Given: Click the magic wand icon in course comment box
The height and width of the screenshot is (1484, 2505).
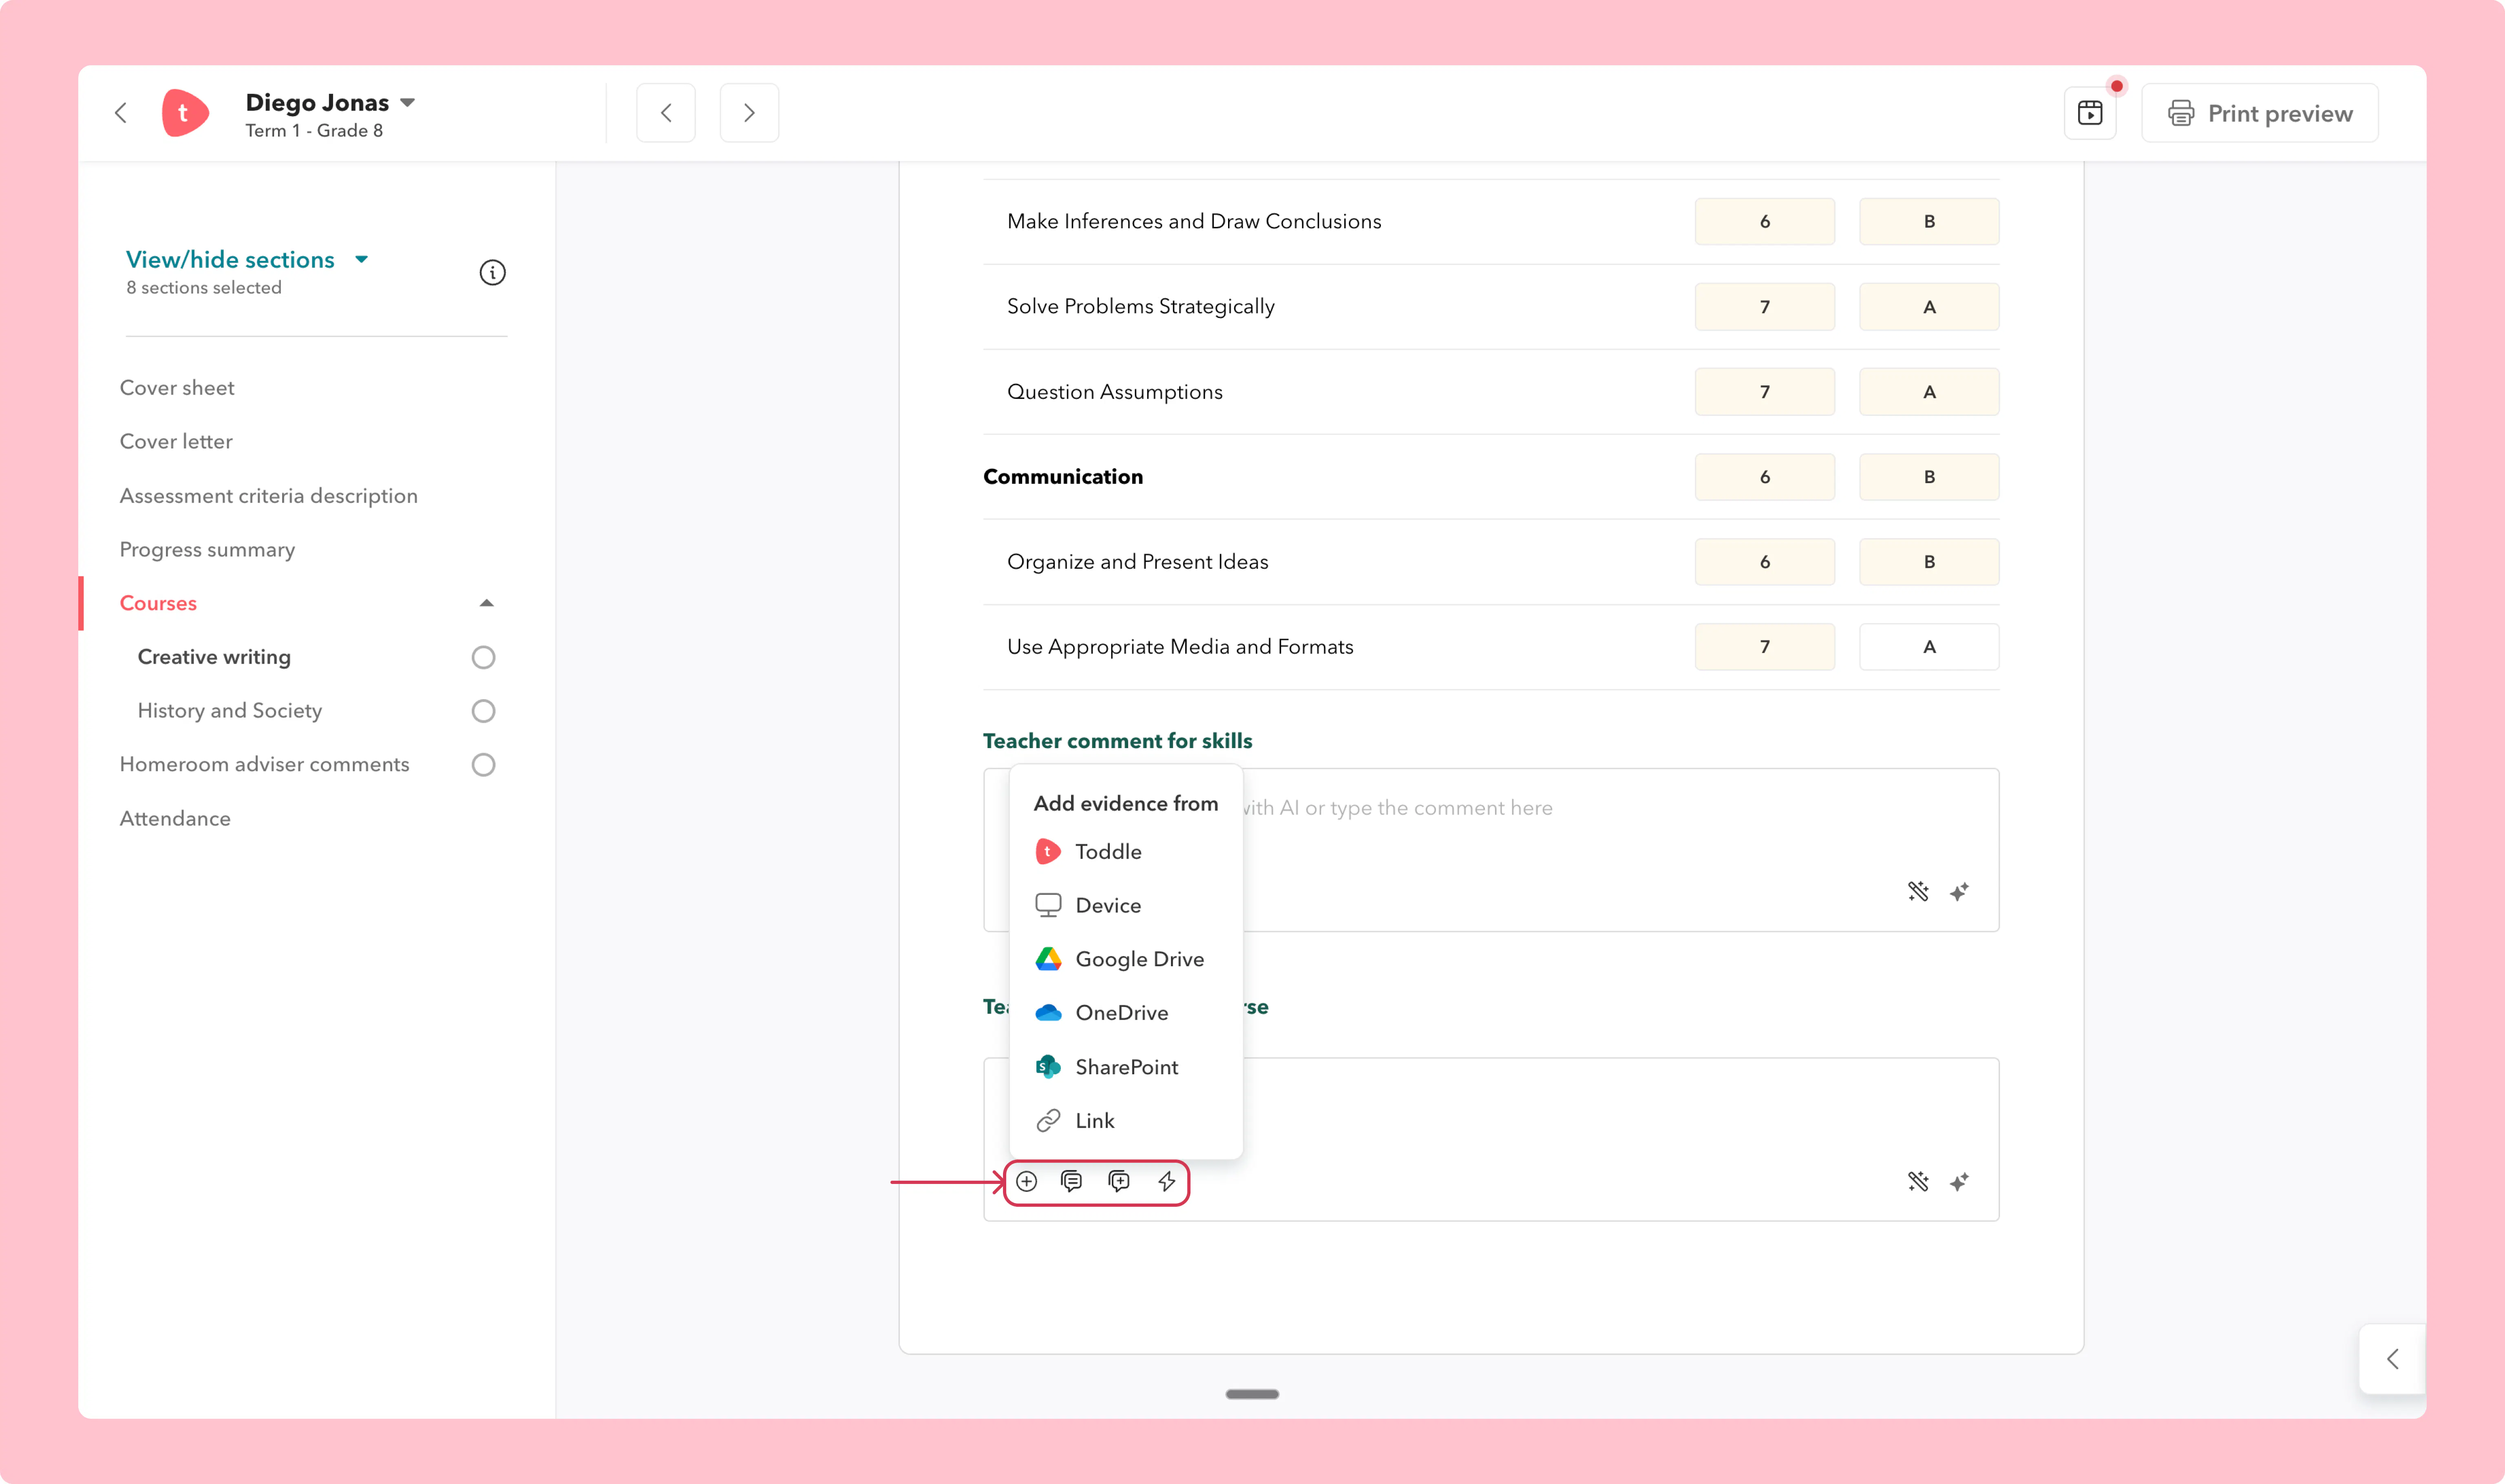Looking at the screenshot, I should (1918, 1182).
